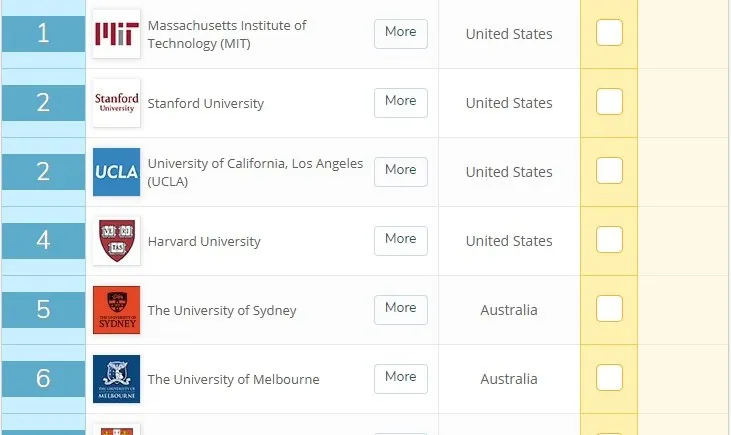731x435 pixels.
Task: Click the Stanford University logo
Action: click(116, 103)
